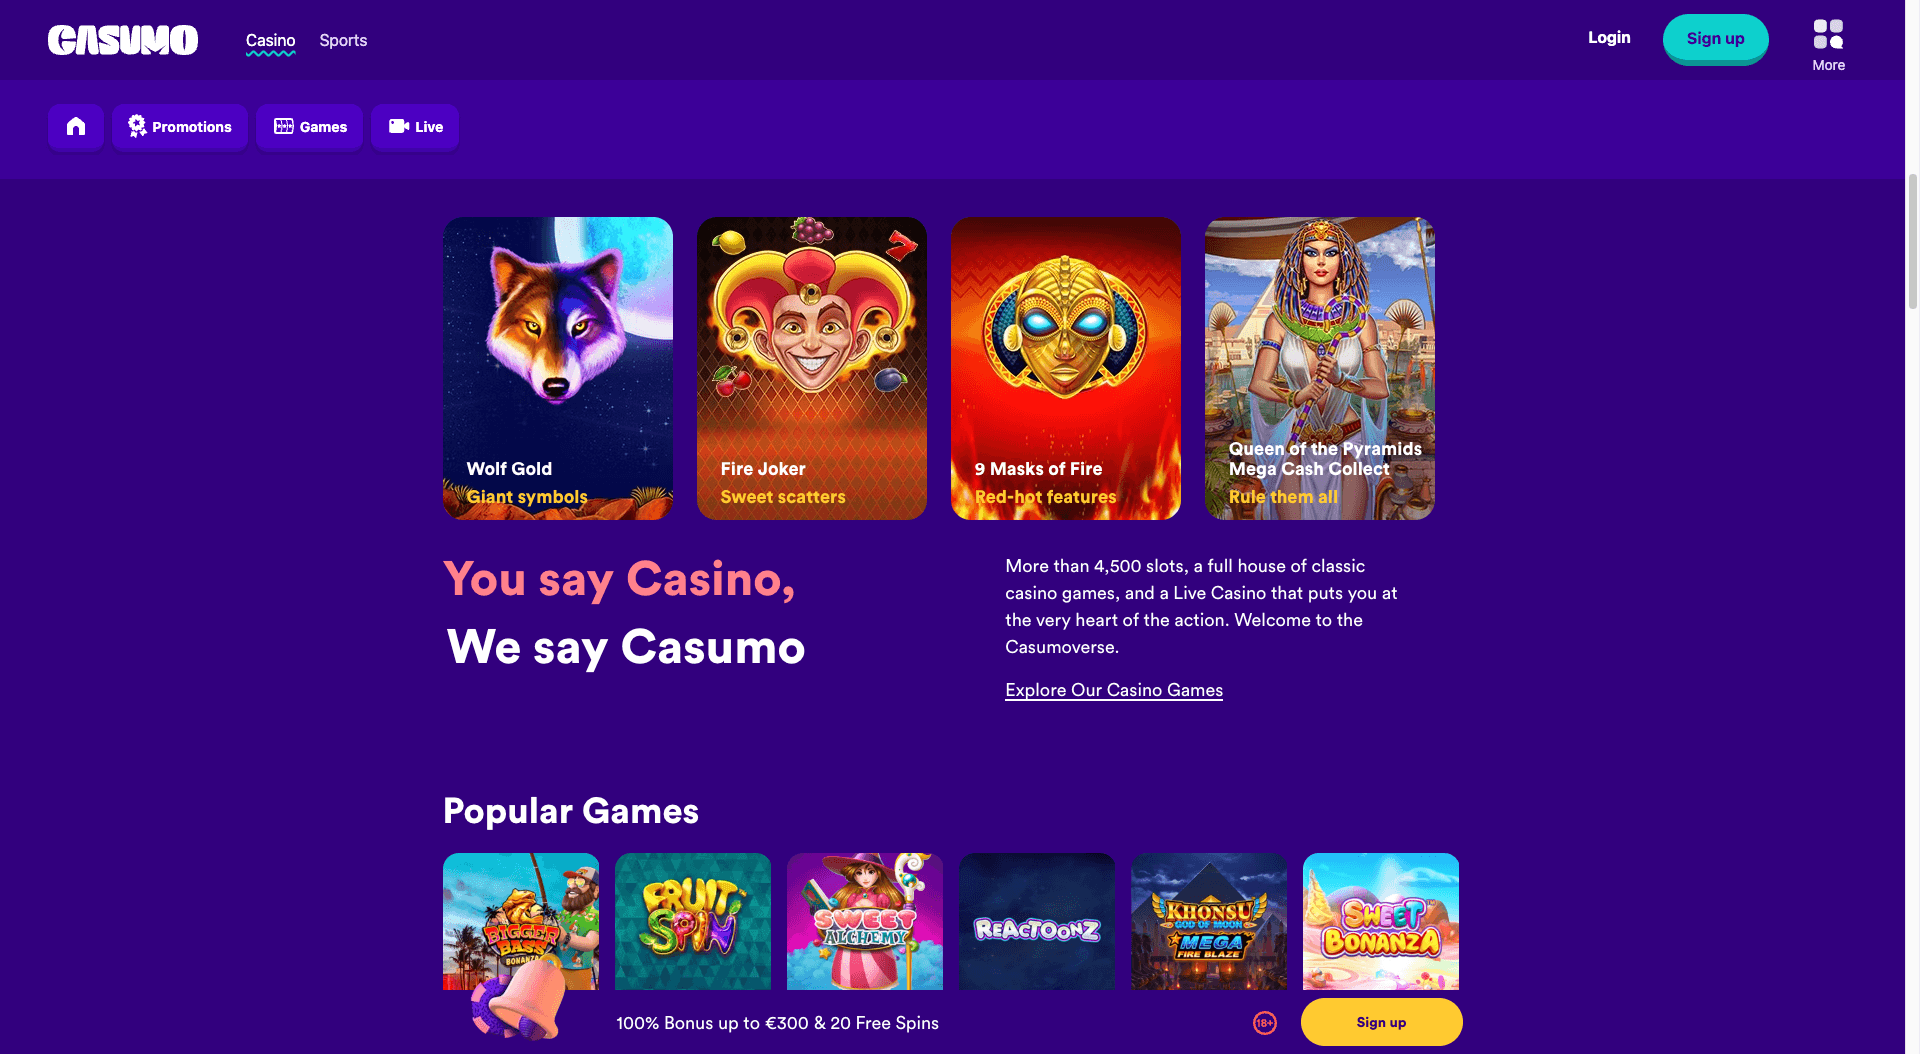1920x1054 pixels.
Task: Click the Casumo logo
Action: tap(123, 40)
